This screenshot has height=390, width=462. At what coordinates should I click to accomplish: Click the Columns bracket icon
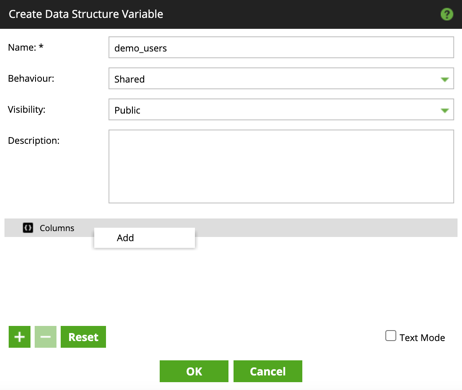pos(28,228)
